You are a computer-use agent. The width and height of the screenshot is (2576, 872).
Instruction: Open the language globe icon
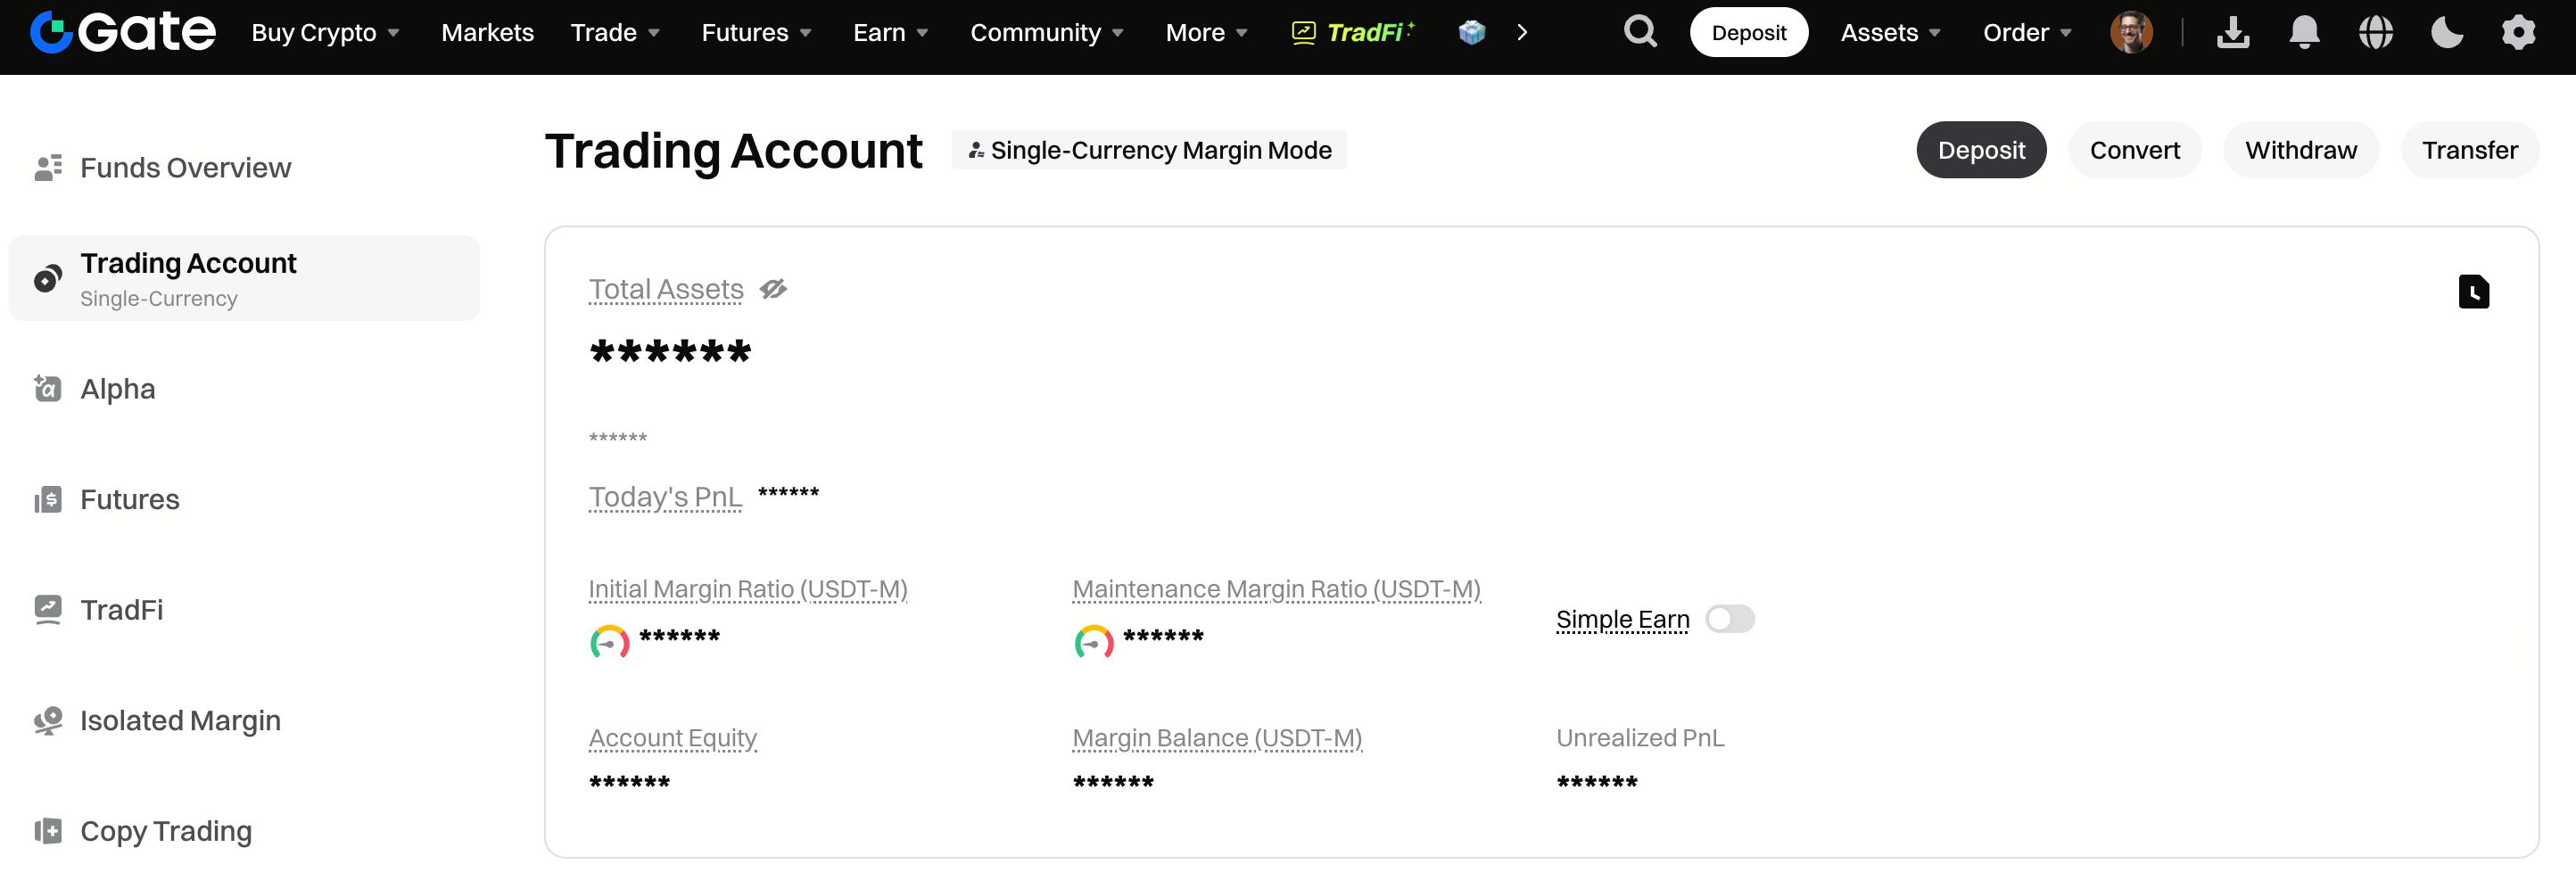(x=2375, y=32)
